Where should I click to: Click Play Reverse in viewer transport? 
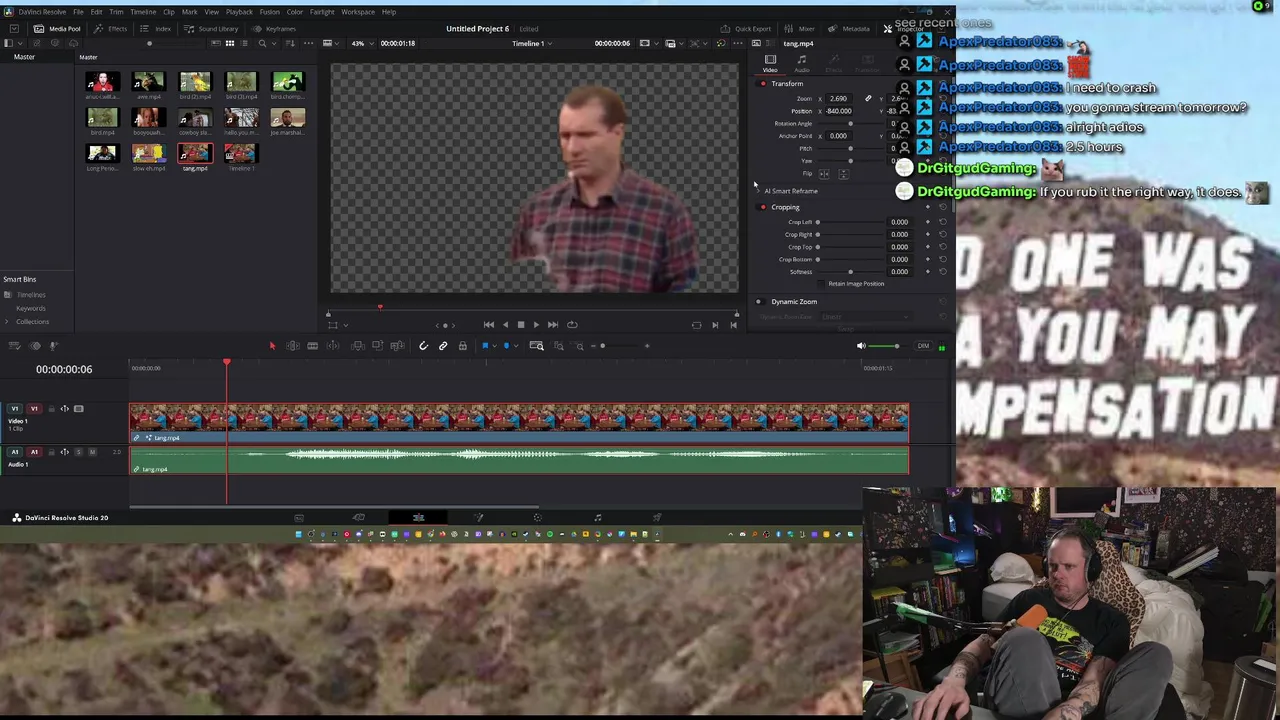tap(504, 325)
